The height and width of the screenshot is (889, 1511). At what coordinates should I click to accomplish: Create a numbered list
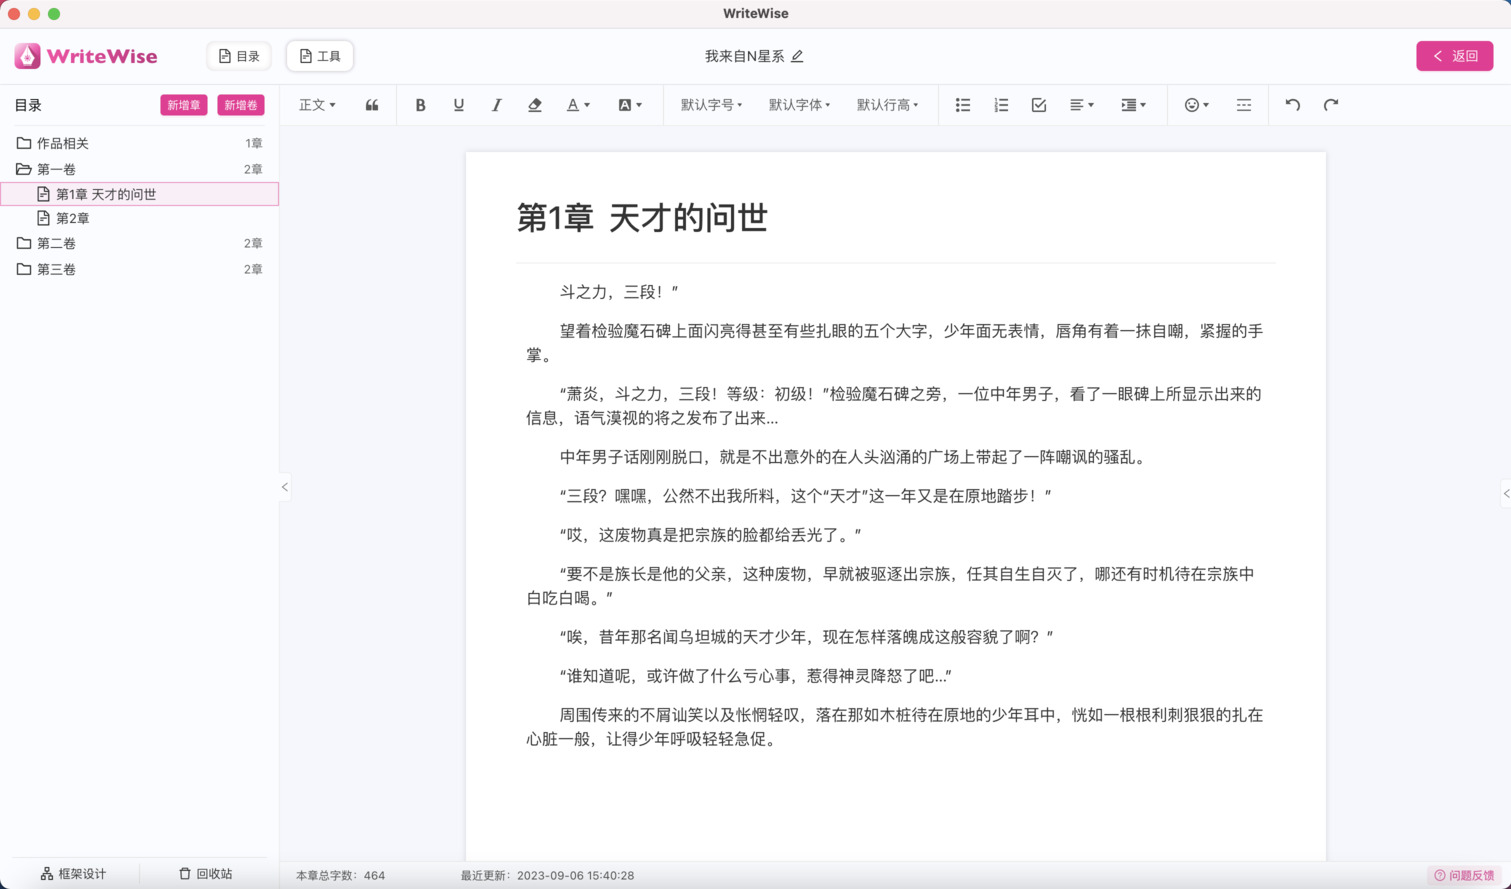pos(1000,104)
